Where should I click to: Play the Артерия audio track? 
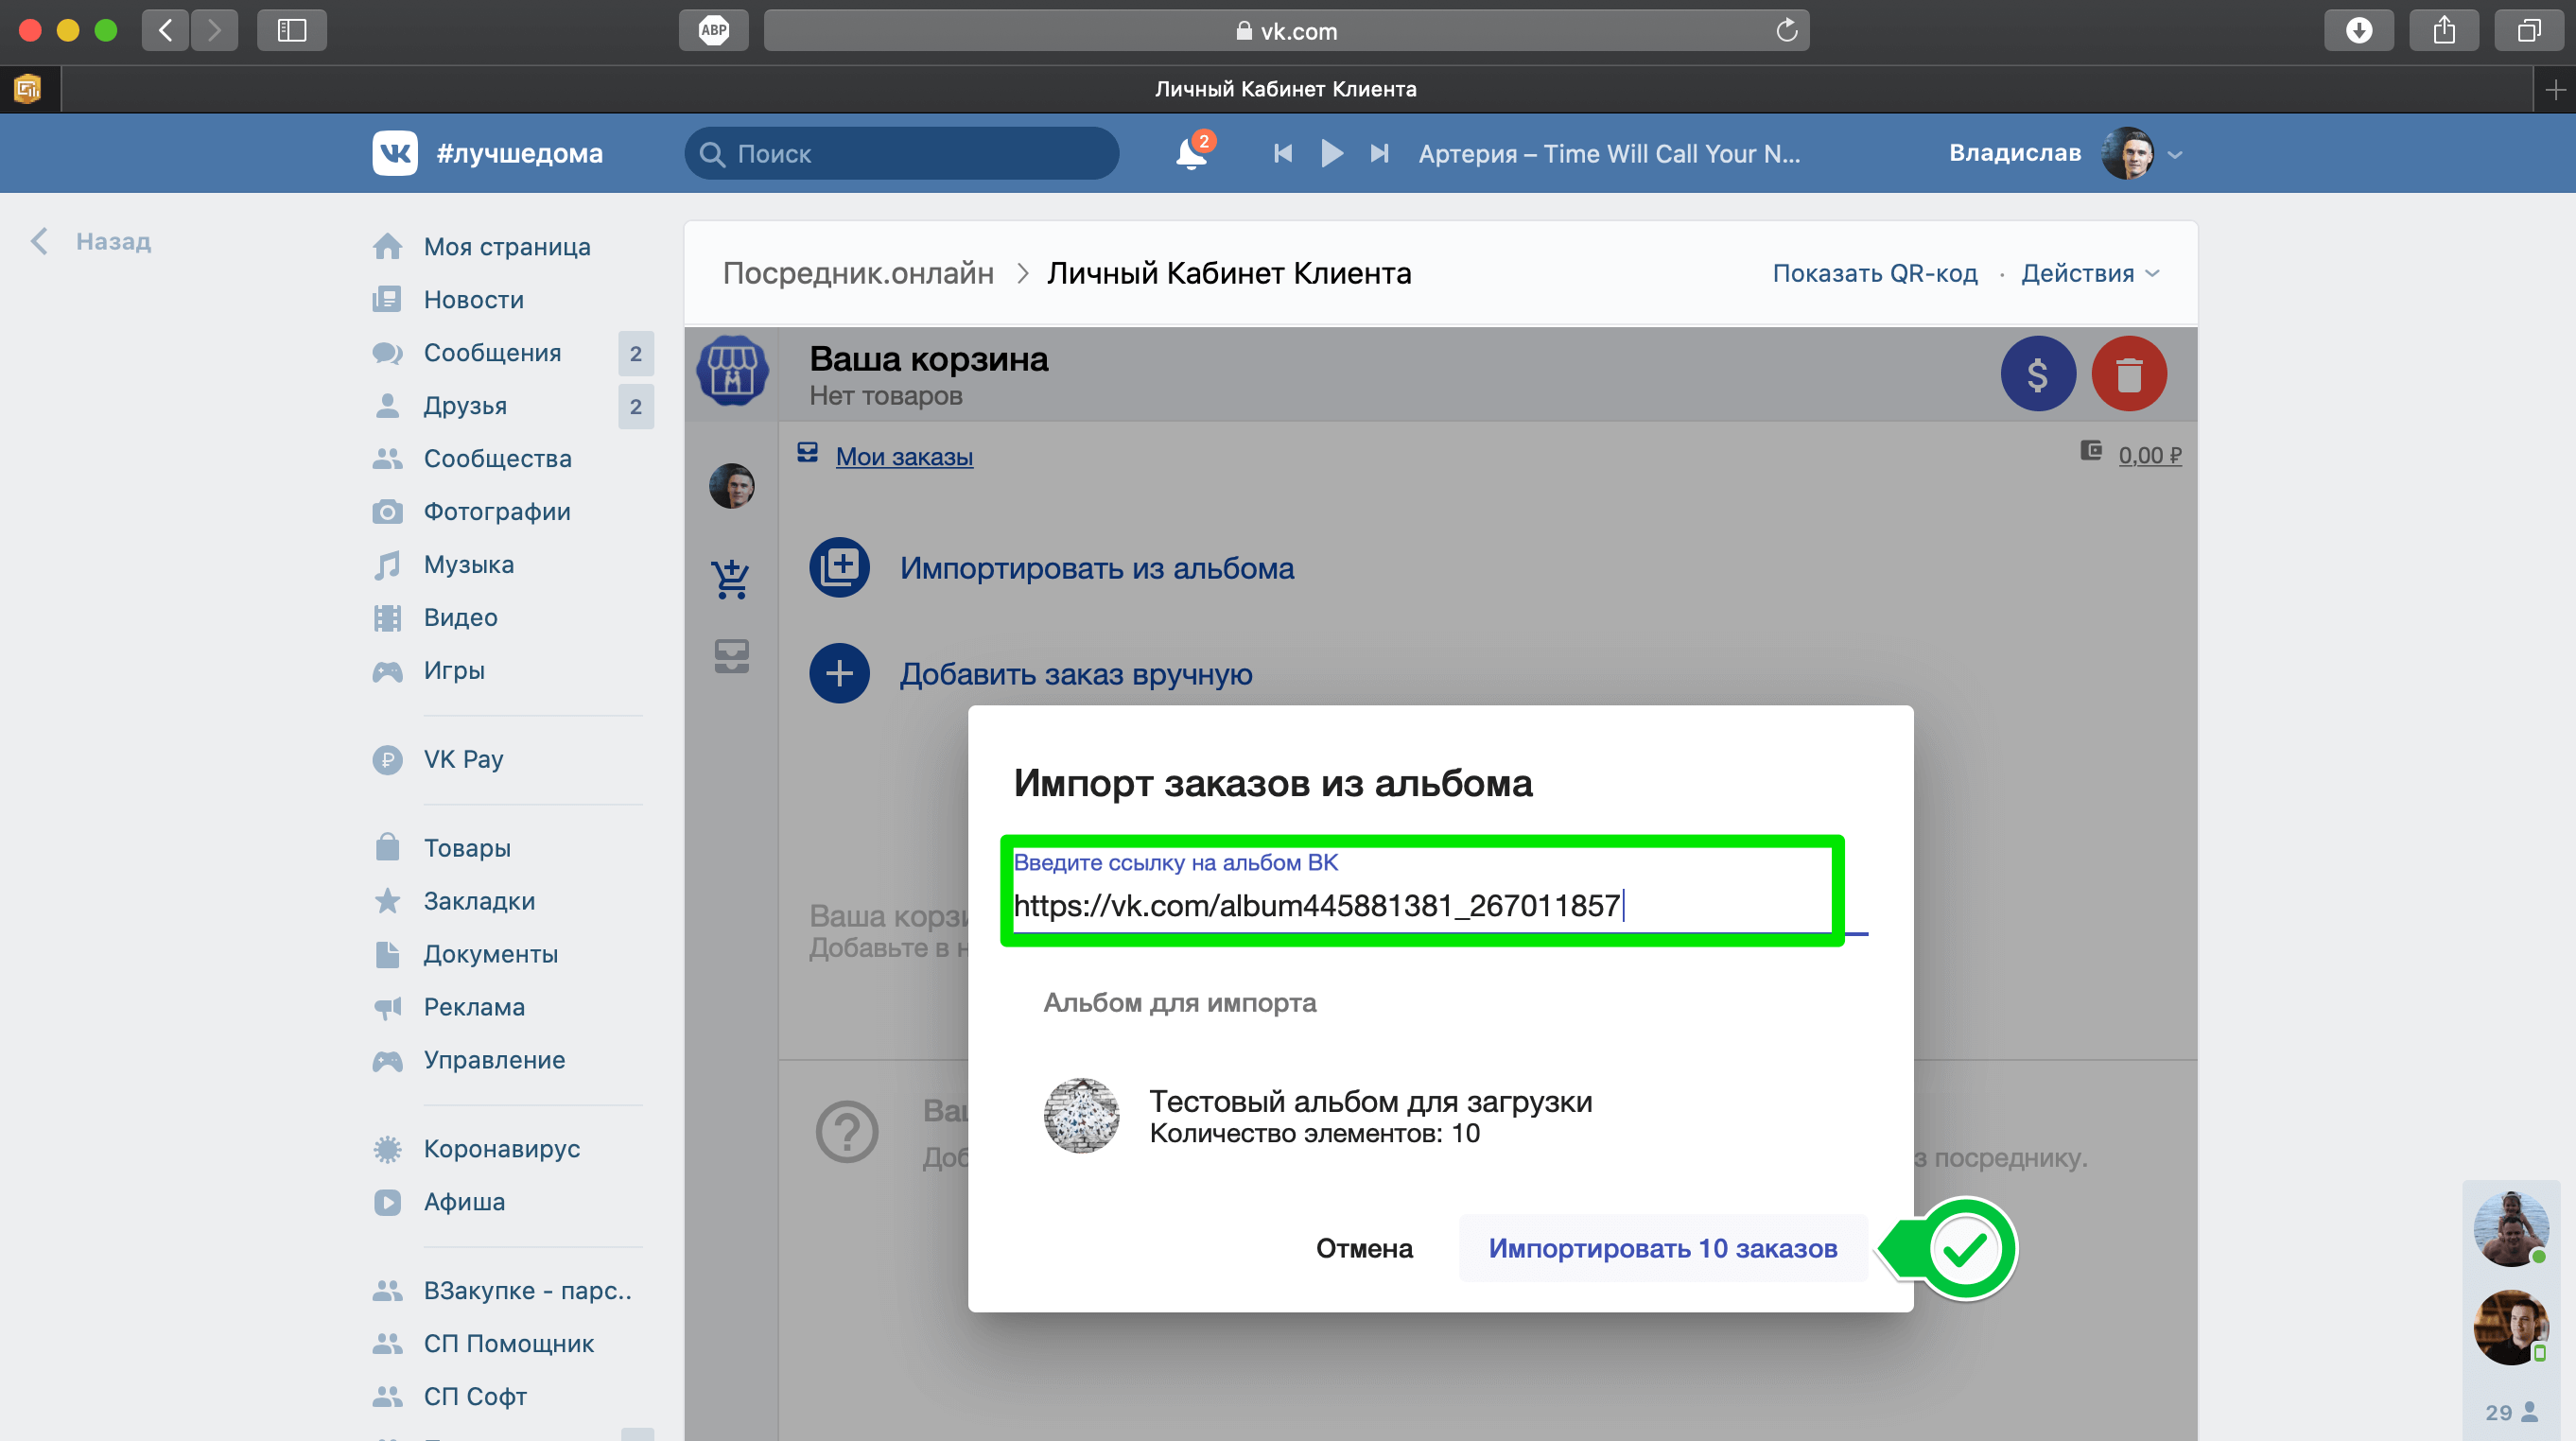click(1331, 153)
